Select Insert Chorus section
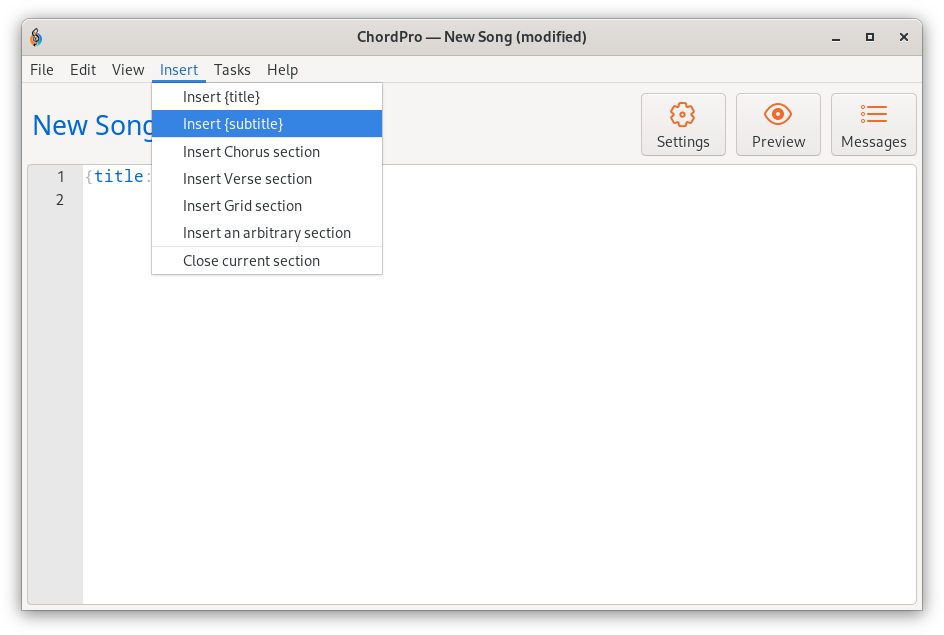This screenshot has height=635, width=944. click(x=267, y=152)
